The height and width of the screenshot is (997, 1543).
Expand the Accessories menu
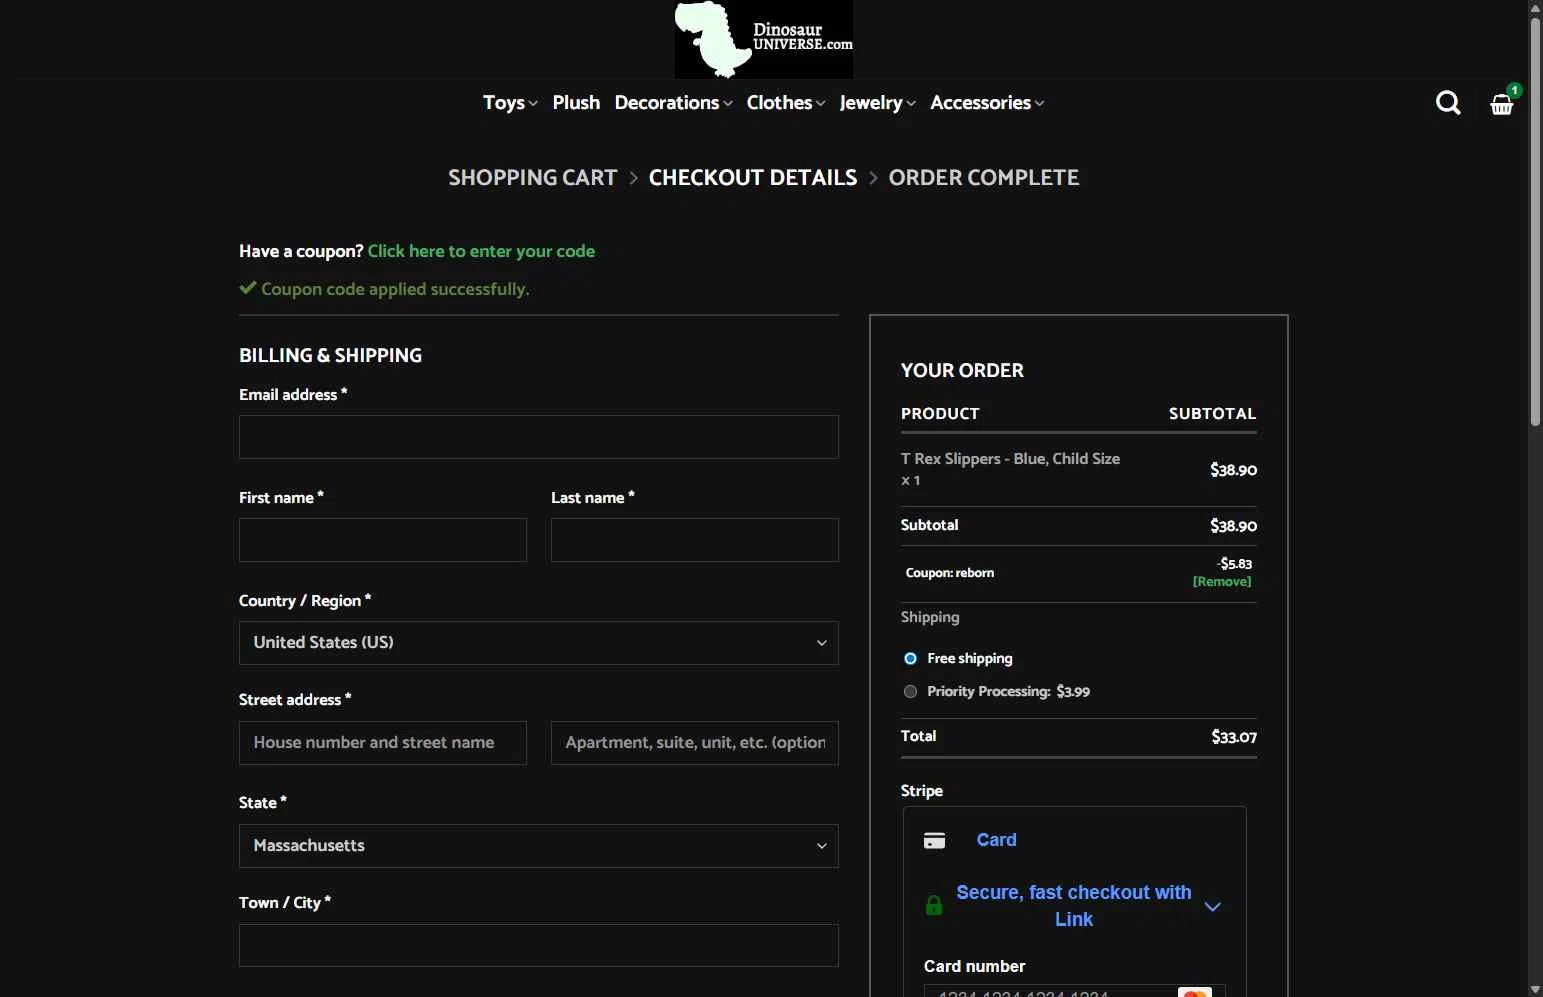(987, 103)
